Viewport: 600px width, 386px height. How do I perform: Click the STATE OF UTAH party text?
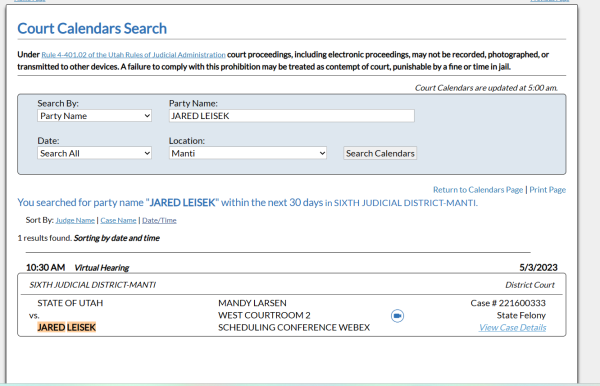tap(70, 303)
